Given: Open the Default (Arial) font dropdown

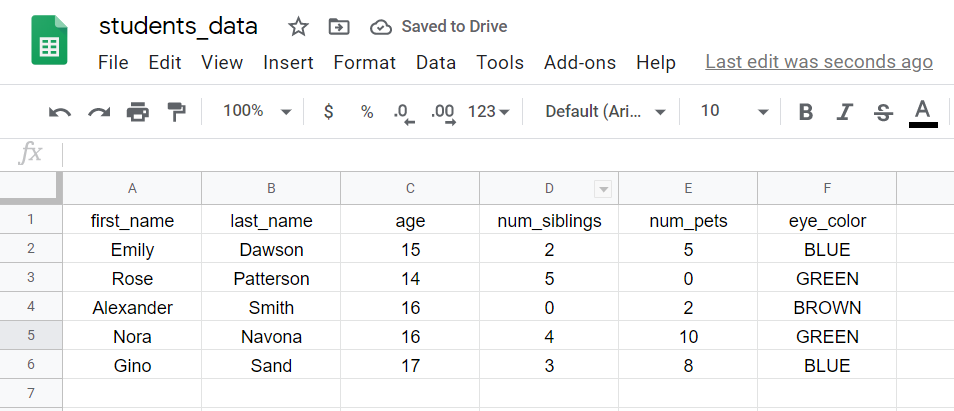Looking at the screenshot, I should pos(605,111).
